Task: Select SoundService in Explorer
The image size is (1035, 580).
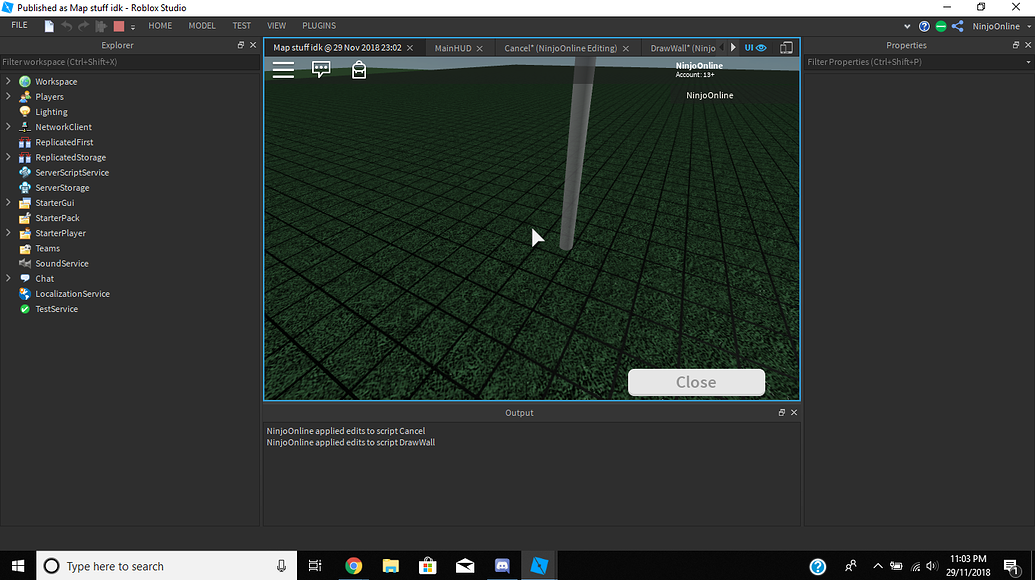Action: [61, 263]
